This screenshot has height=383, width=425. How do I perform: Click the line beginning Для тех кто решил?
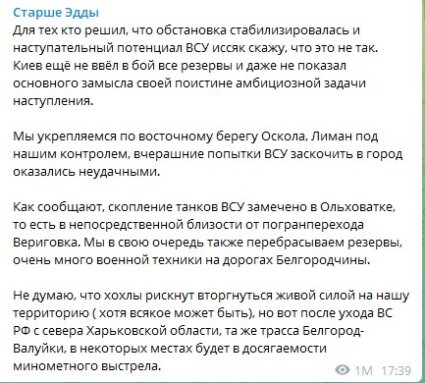(x=186, y=30)
